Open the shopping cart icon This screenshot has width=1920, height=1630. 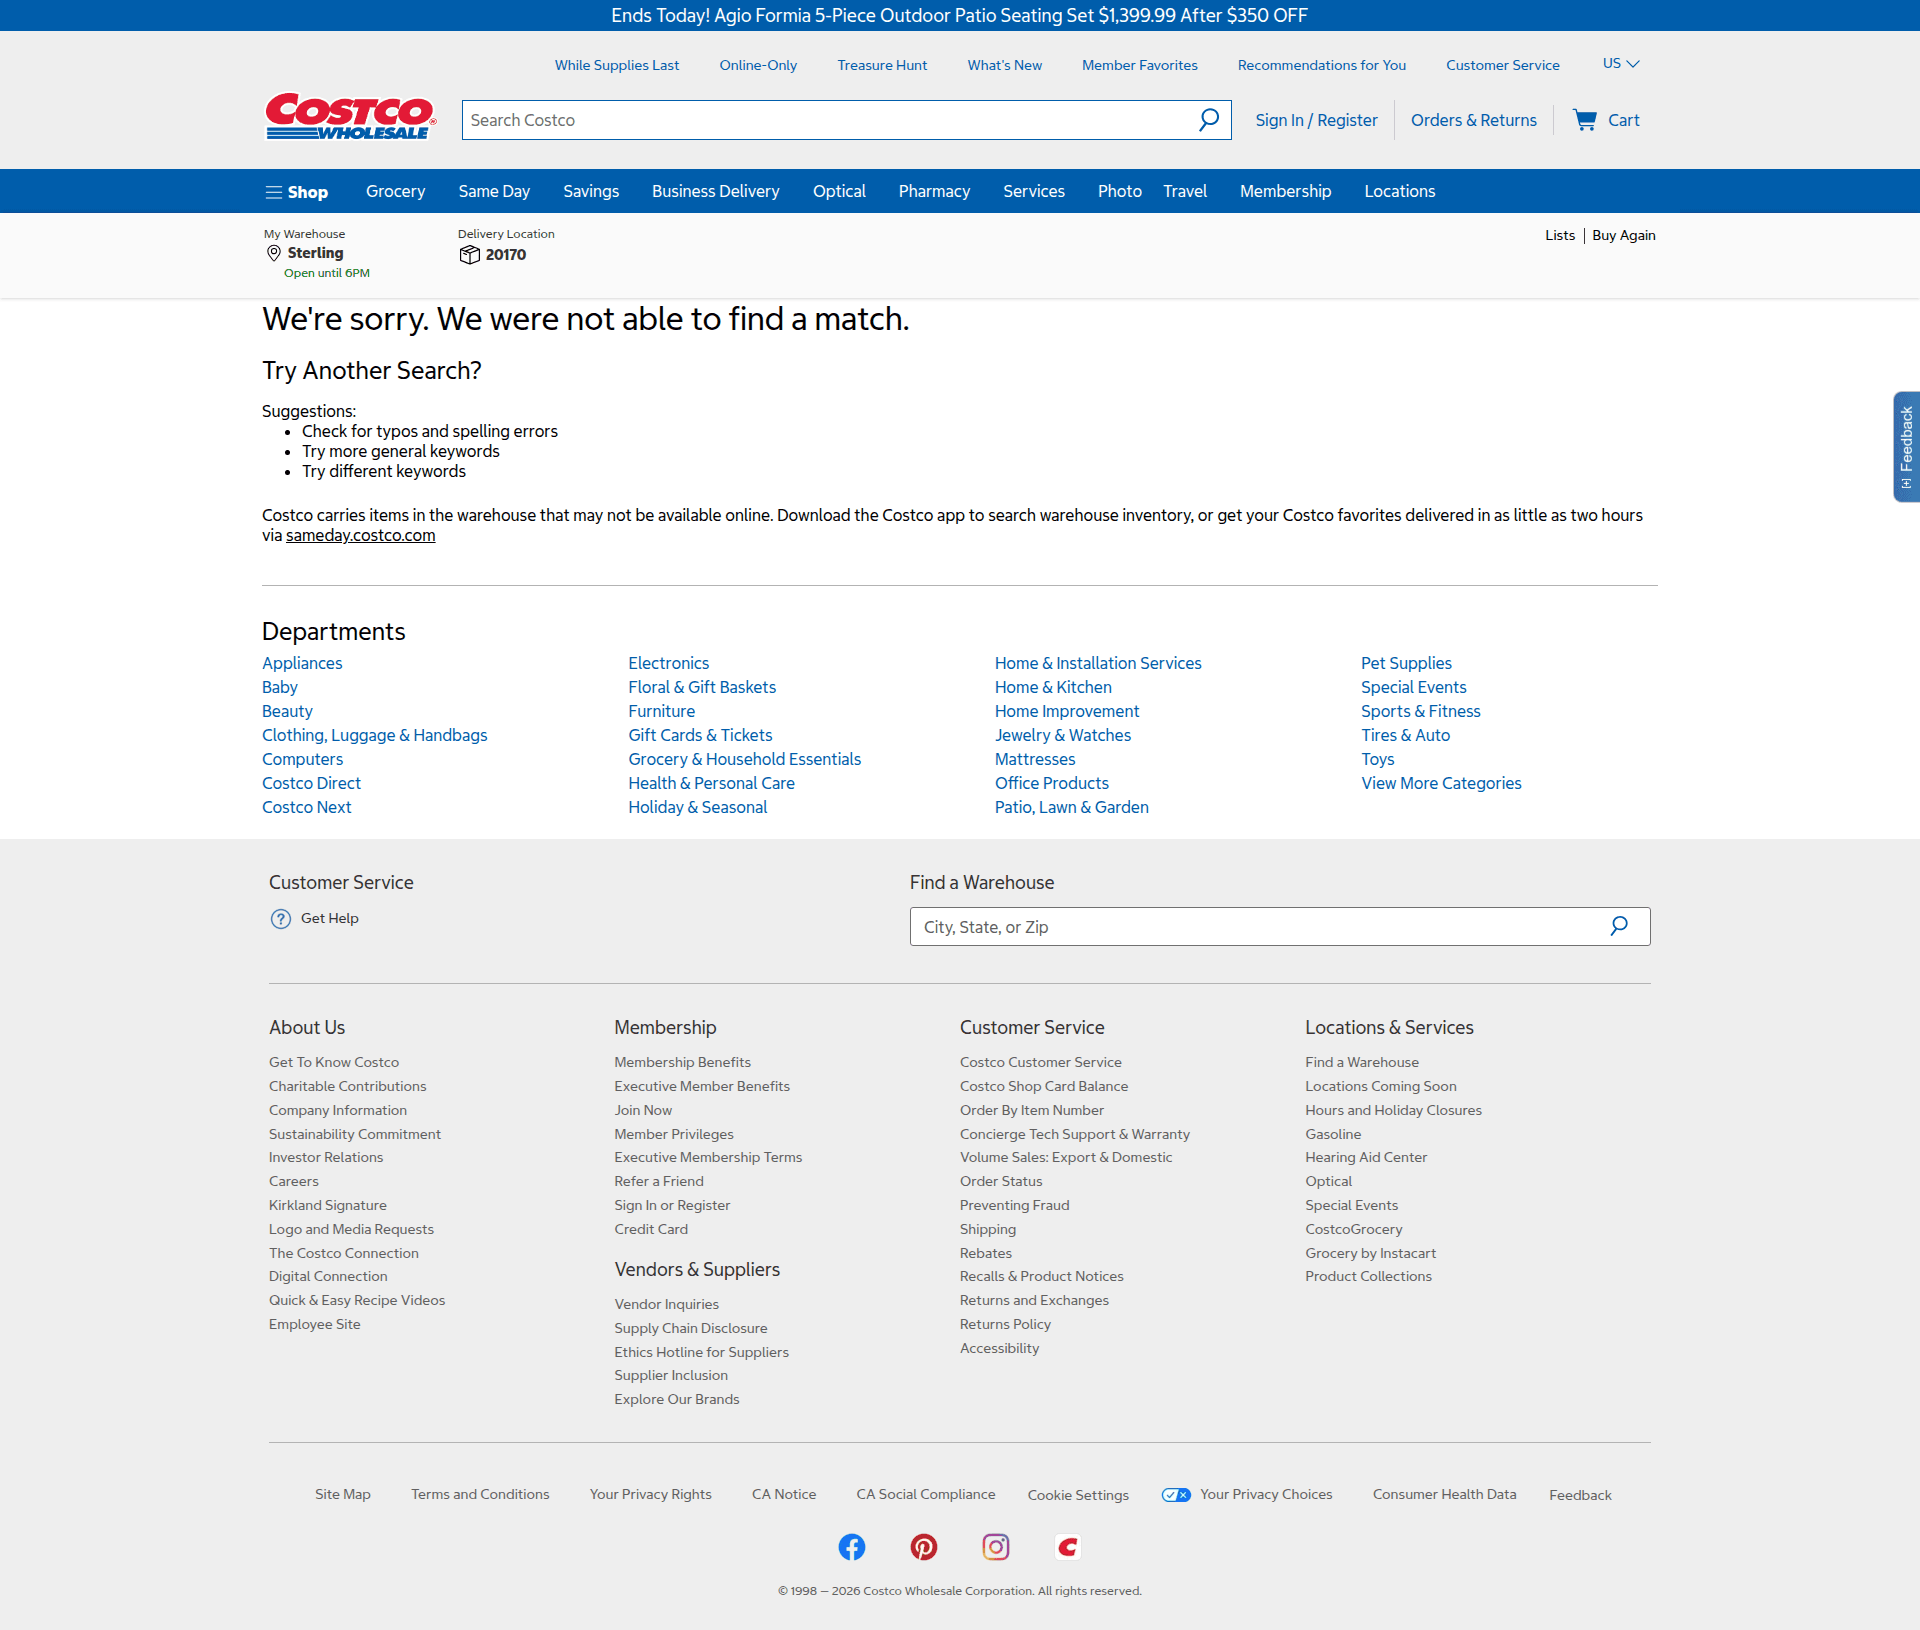coord(1585,120)
